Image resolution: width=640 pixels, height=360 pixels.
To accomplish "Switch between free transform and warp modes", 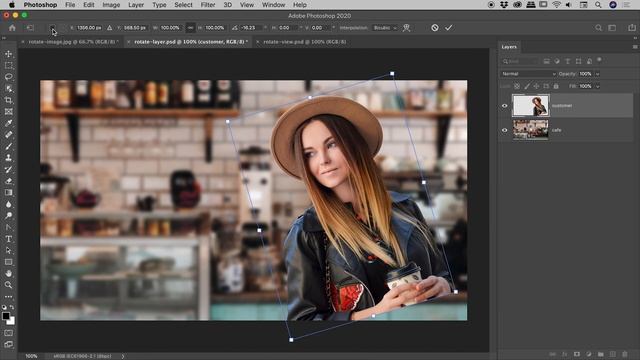I will pos(406,28).
